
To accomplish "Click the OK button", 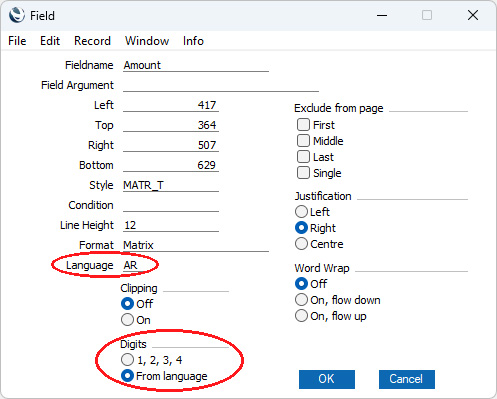I will pyautogui.click(x=327, y=379).
